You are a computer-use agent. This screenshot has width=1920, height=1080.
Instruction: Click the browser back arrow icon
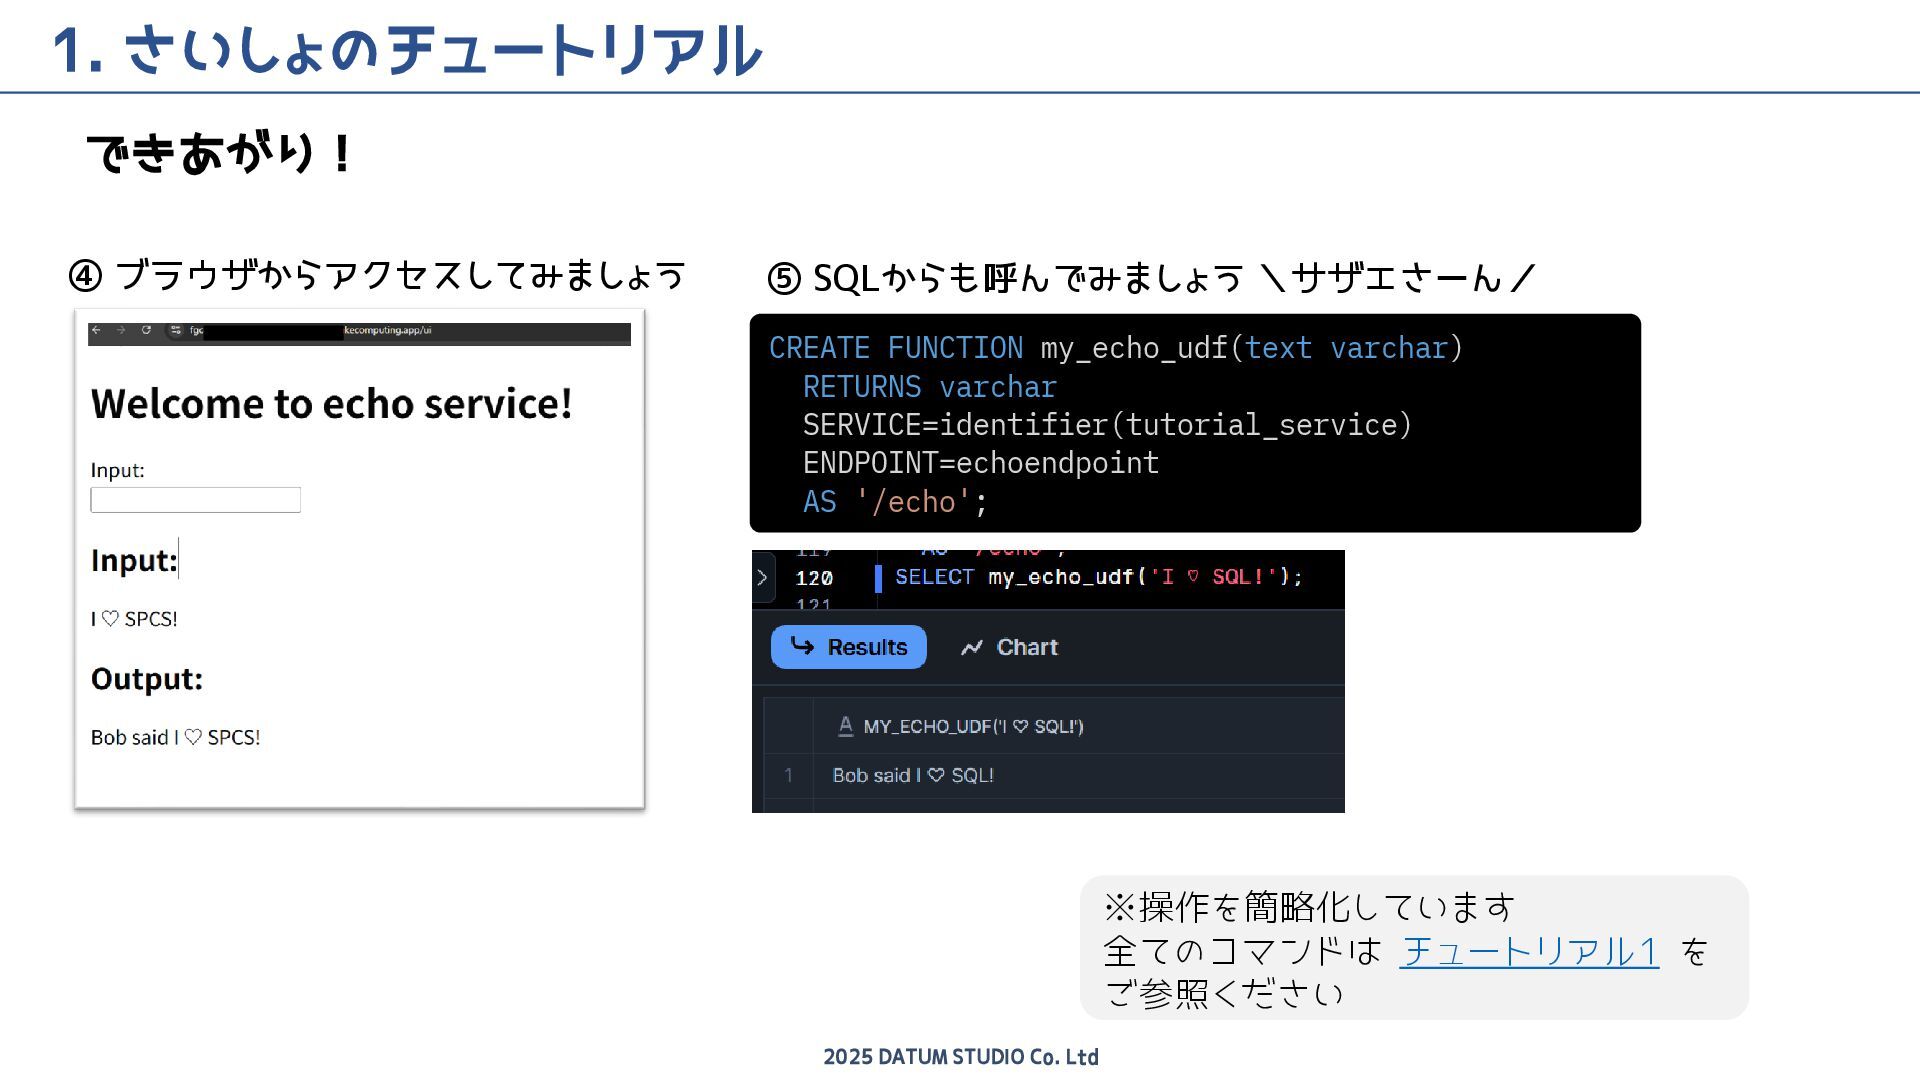[96, 330]
